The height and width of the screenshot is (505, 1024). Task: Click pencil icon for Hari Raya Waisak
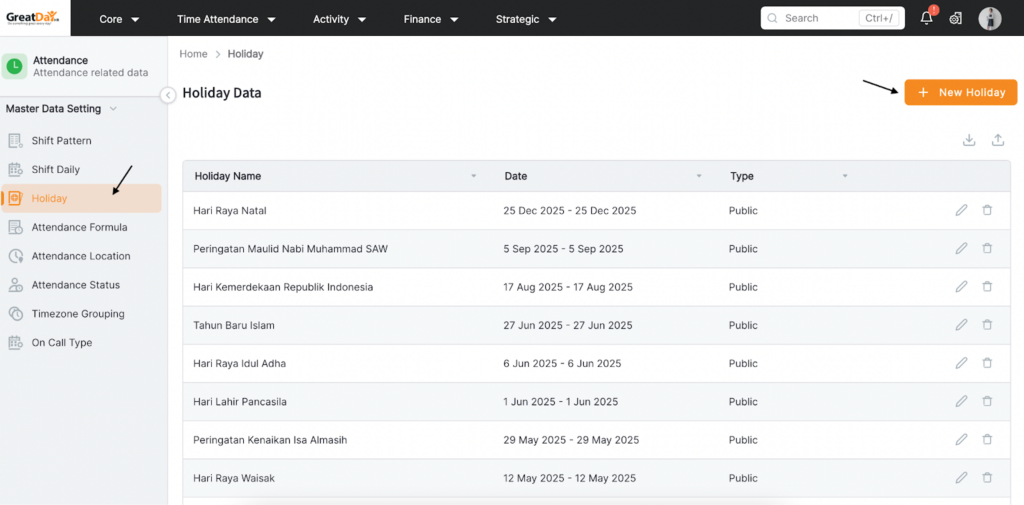click(x=961, y=478)
